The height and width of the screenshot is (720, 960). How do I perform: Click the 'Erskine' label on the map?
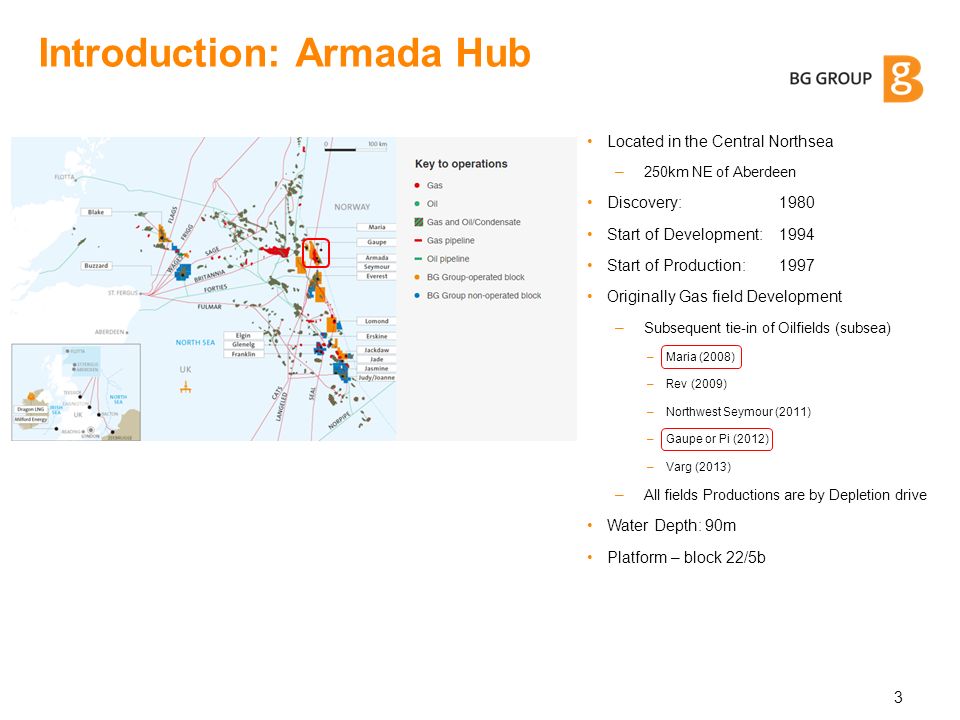(377, 336)
